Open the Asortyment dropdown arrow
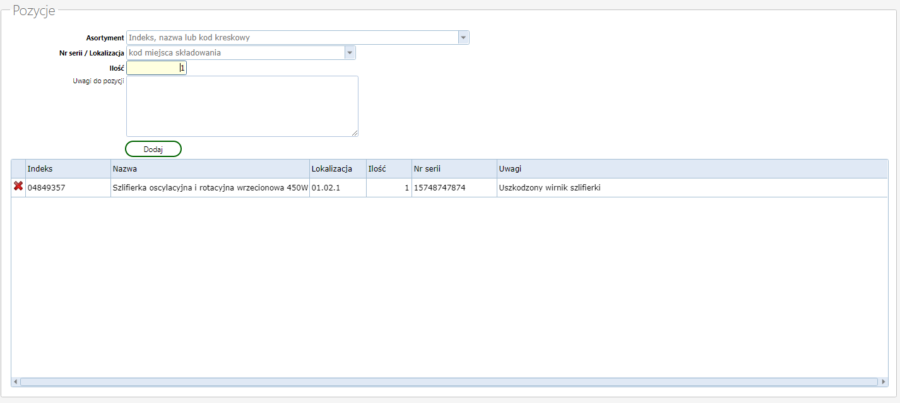Screen dimensions: 900x403 (464, 37)
